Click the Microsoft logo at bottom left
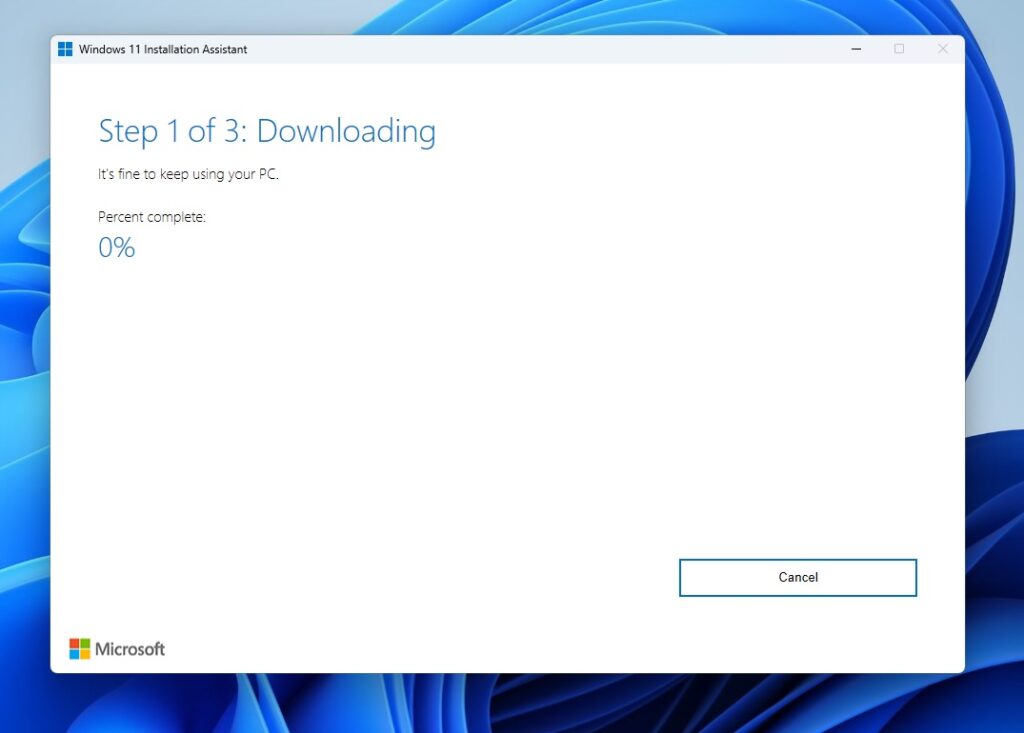The image size is (1024, 733). 115,648
